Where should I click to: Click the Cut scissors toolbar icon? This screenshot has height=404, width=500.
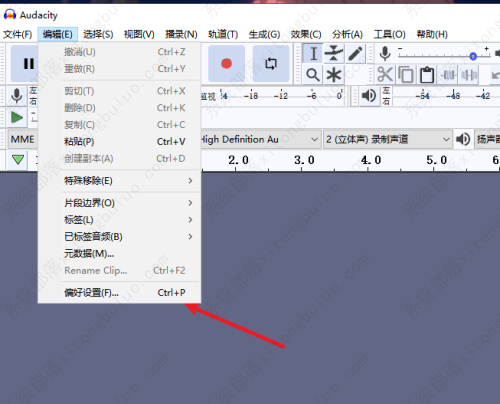(x=385, y=75)
